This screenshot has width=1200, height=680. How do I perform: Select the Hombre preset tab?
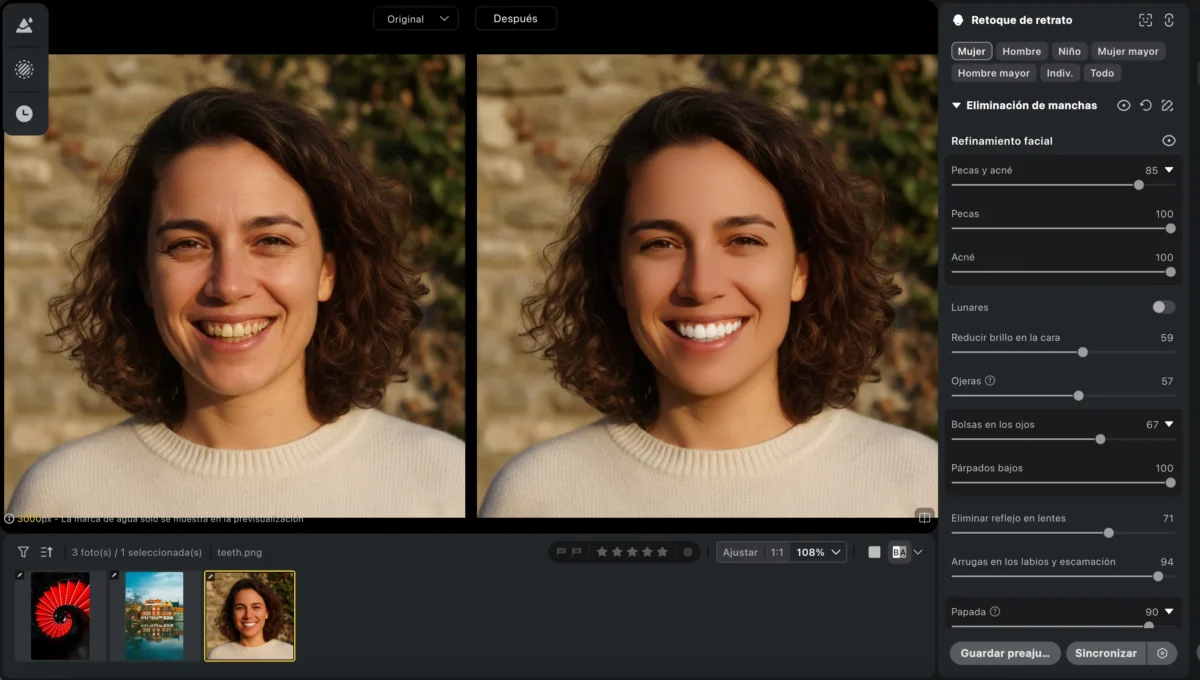pos(1021,51)
